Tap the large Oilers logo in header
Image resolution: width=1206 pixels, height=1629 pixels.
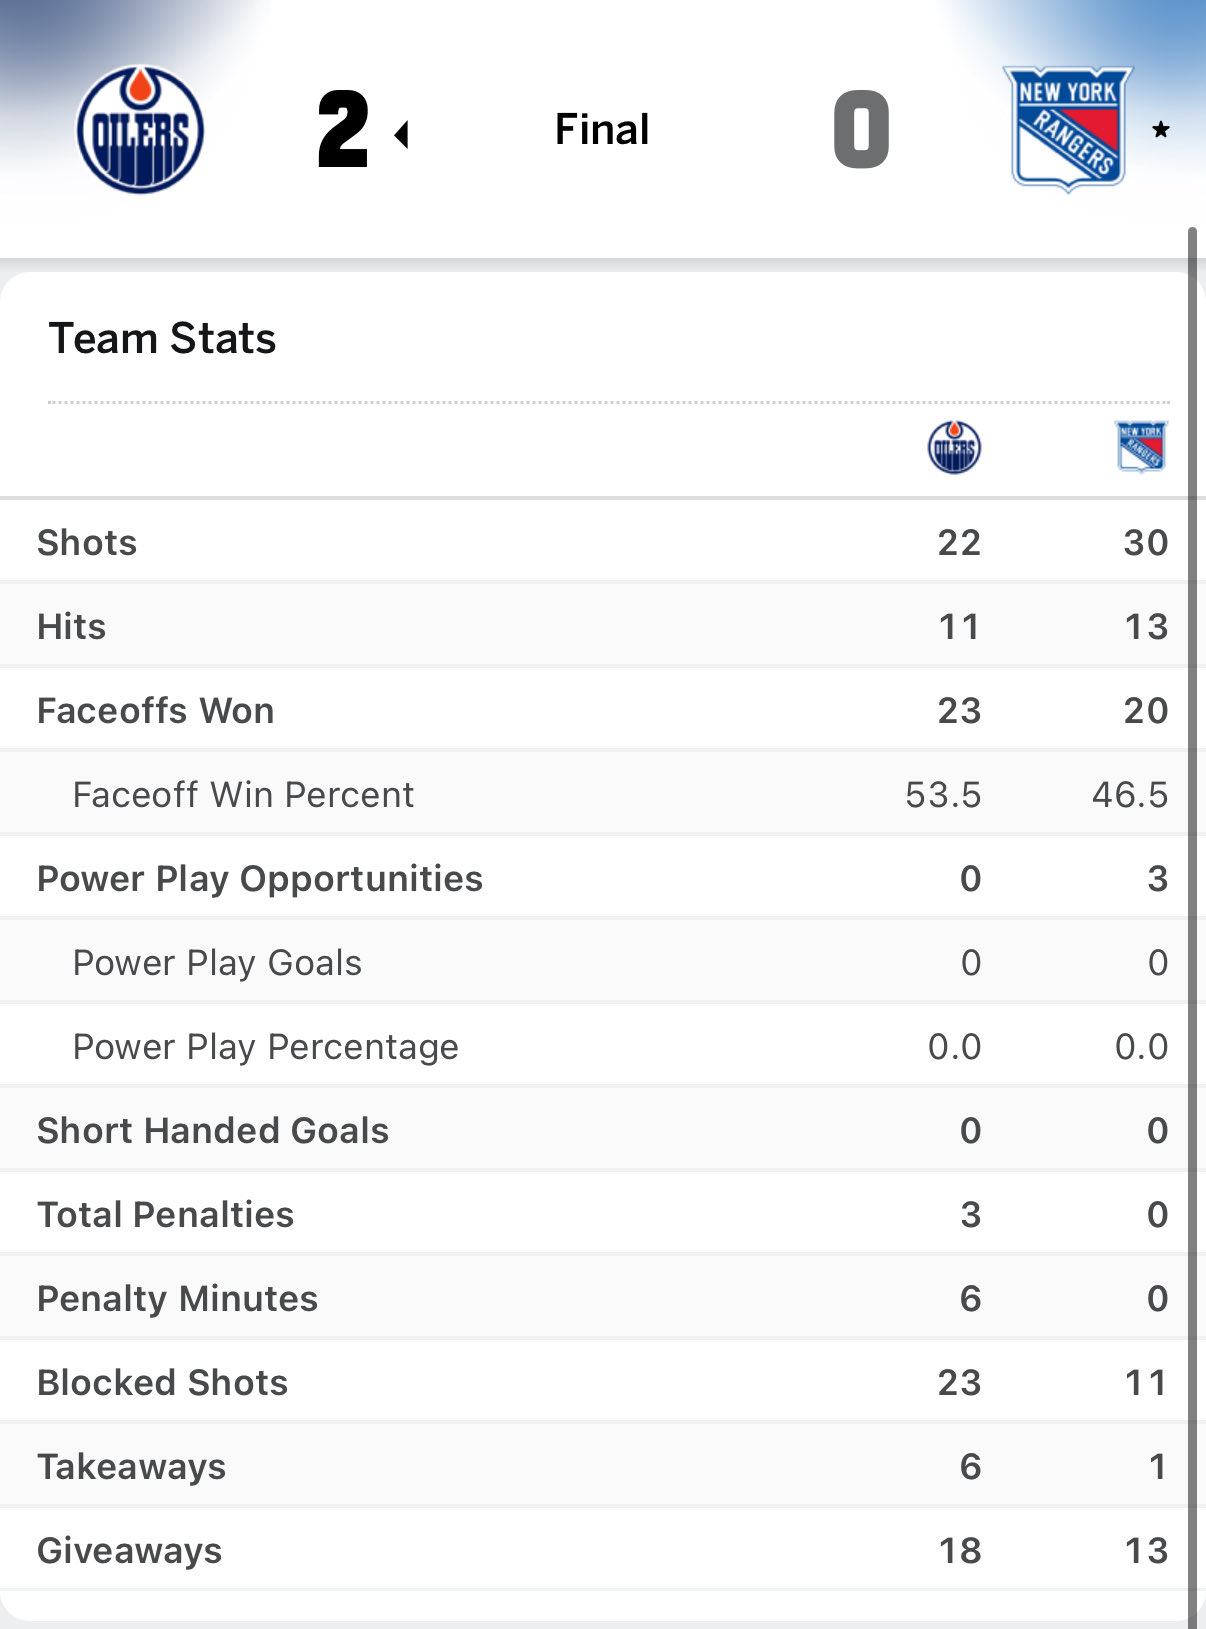click(x=140, y=130)
